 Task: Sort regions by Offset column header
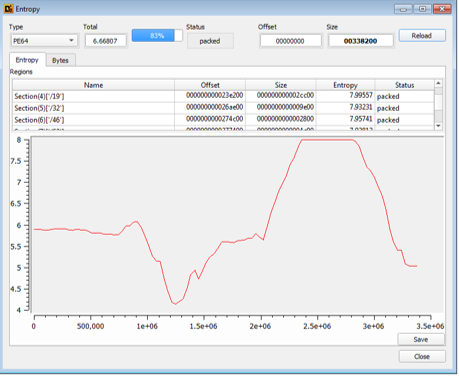(x=210, y=85)
